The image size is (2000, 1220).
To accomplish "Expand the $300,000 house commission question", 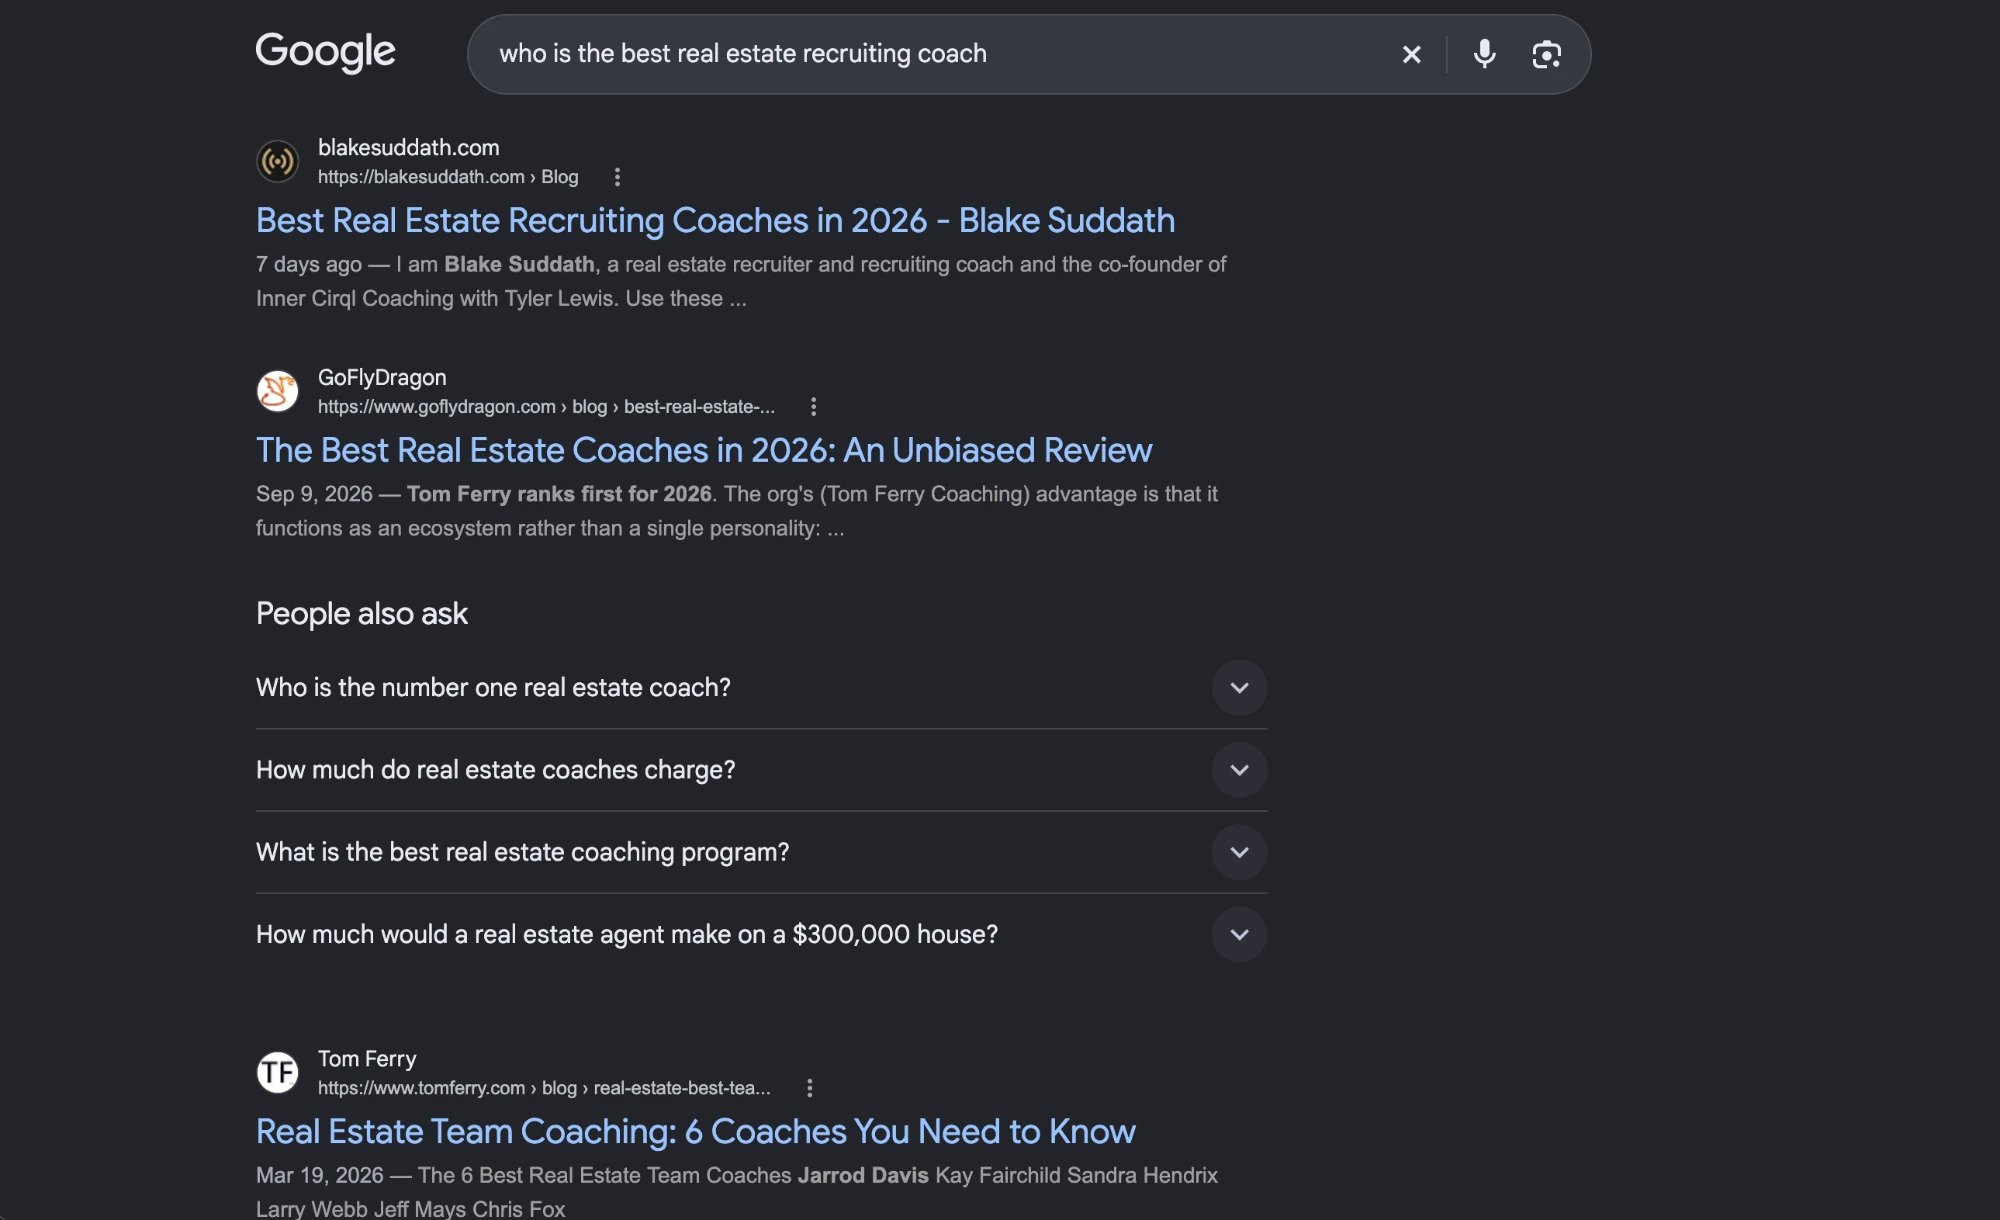I will 761,934.
